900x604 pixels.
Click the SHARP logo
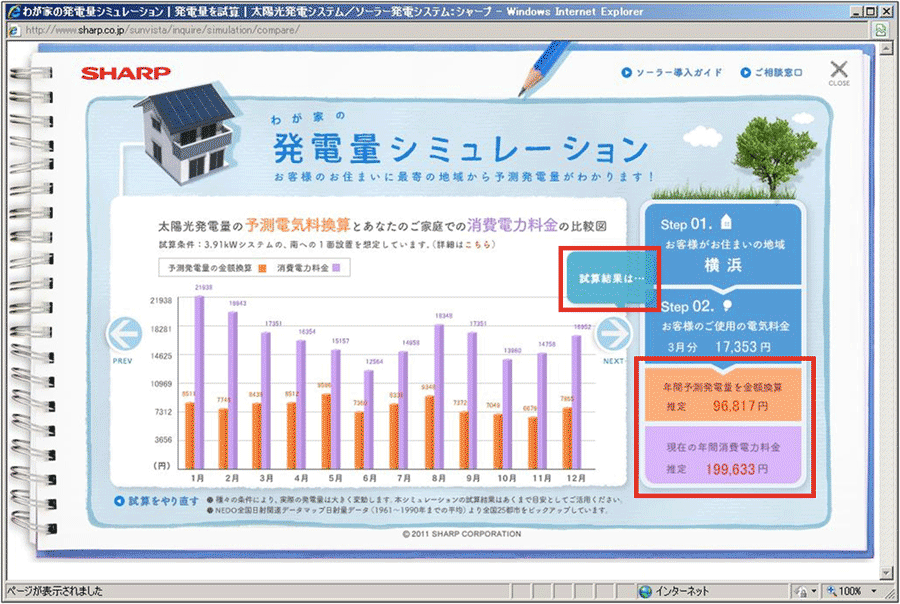[x=126, y=73]
